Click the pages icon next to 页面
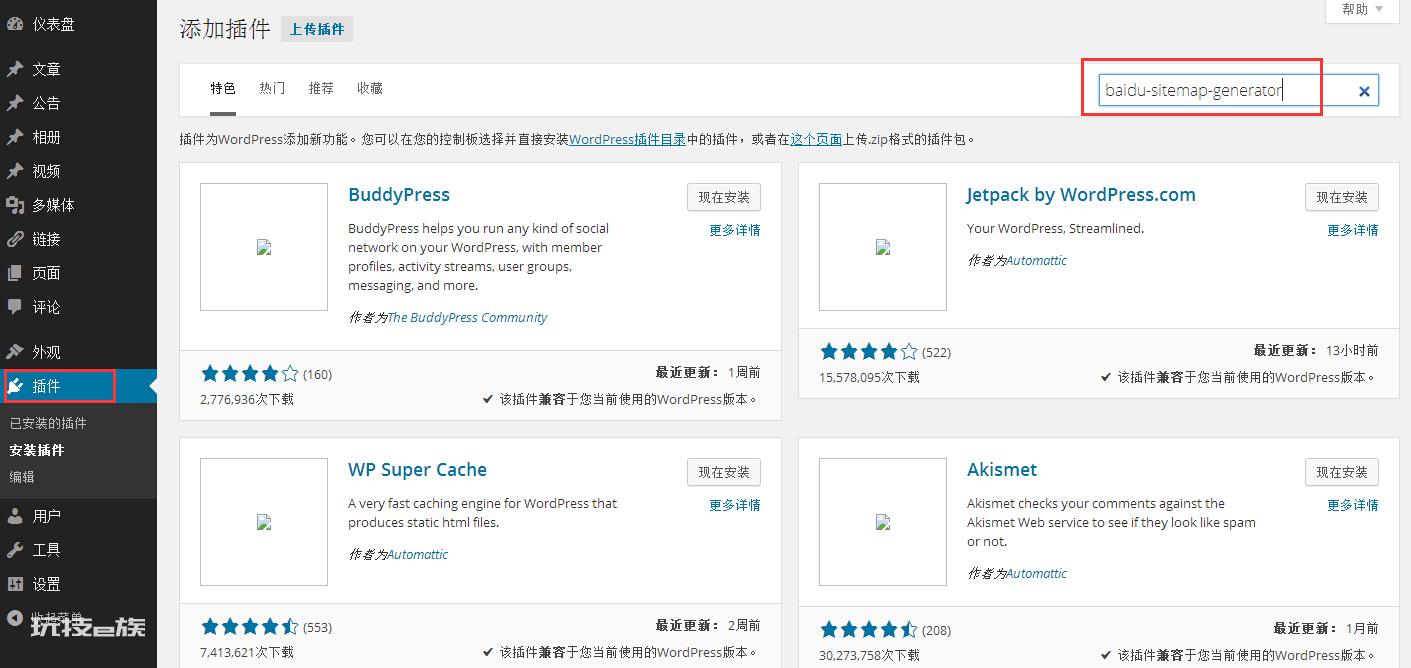 point(15,273)
